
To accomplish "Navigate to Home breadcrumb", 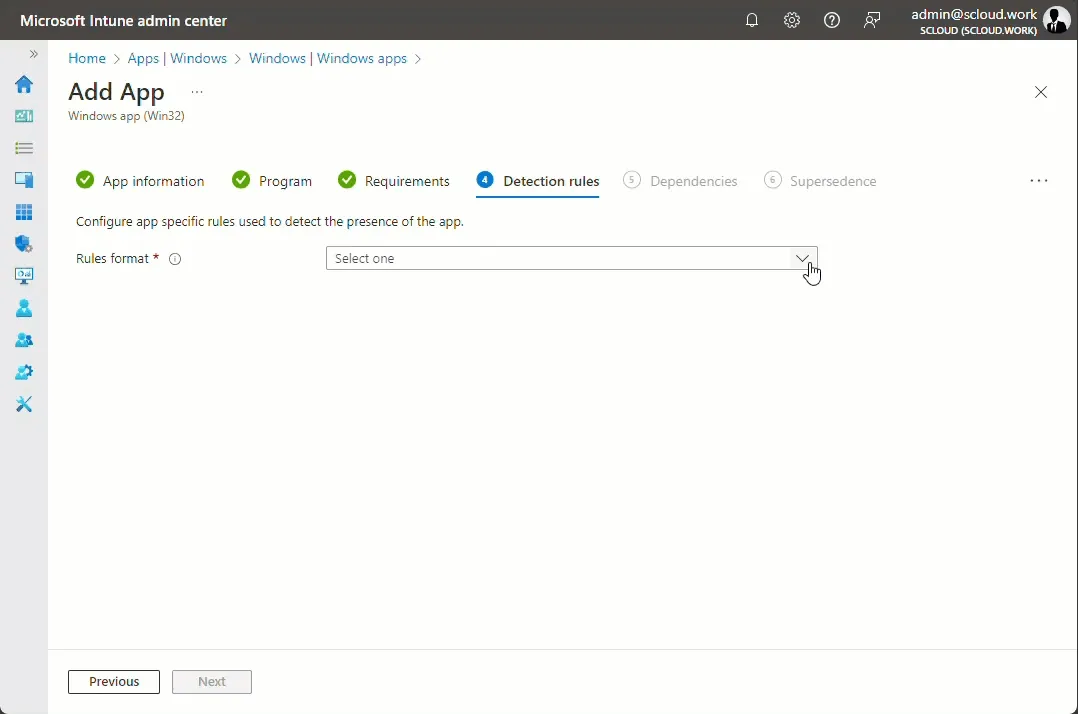I will pyautogui.click(x=87, y=58).
